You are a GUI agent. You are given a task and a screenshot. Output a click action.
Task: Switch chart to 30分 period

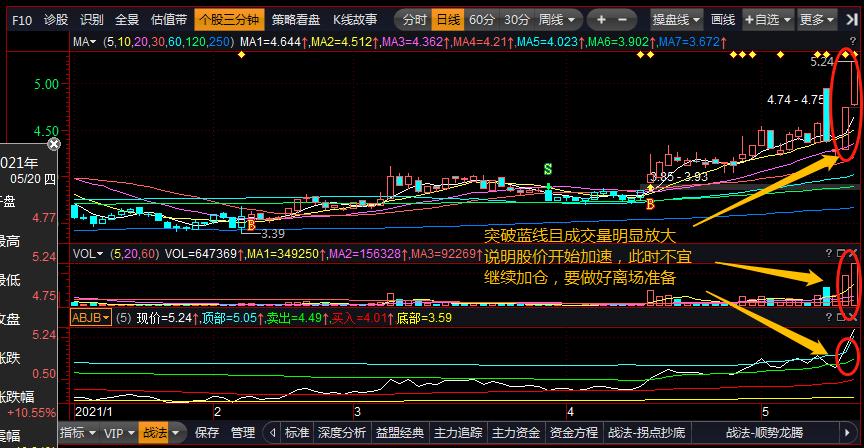pyautogui.click(x=516, y=20)
